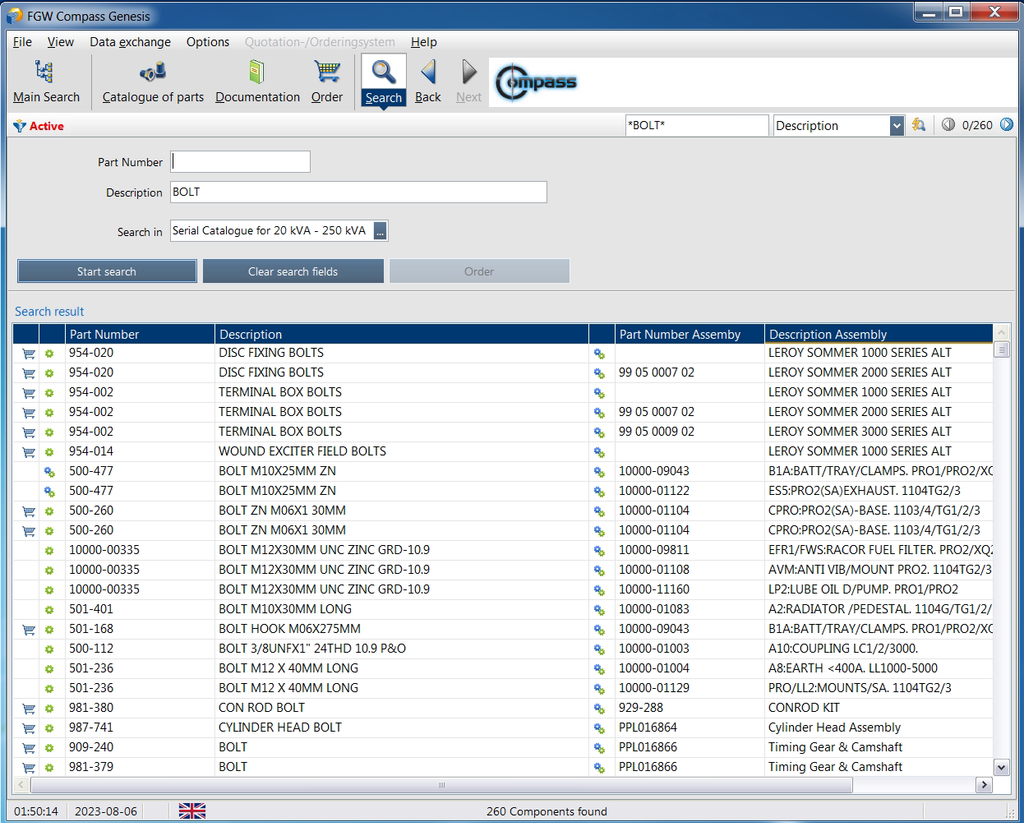Go to previous match using grey arrow

click(x=948, y=126)
